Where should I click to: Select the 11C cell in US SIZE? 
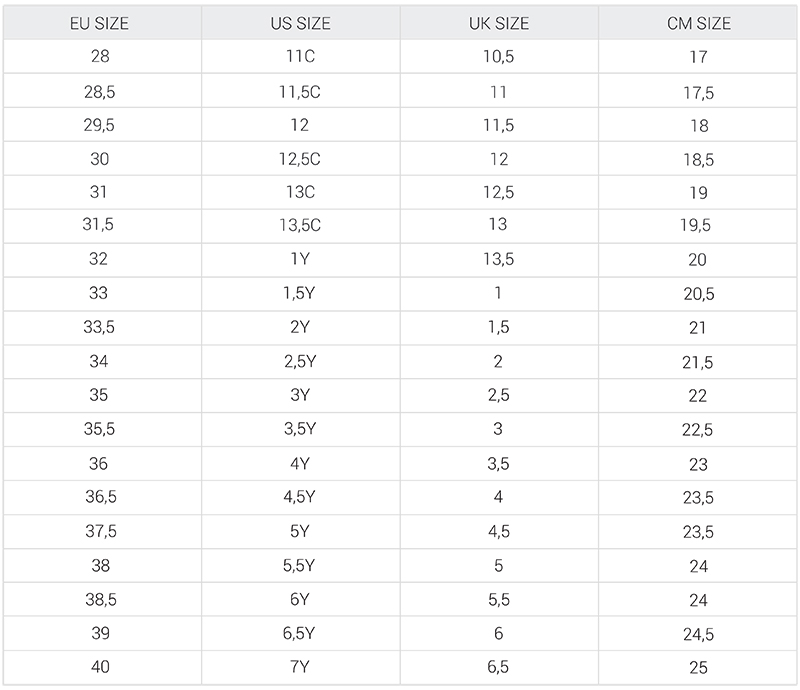pyautogui.click(x=301, y=56)
